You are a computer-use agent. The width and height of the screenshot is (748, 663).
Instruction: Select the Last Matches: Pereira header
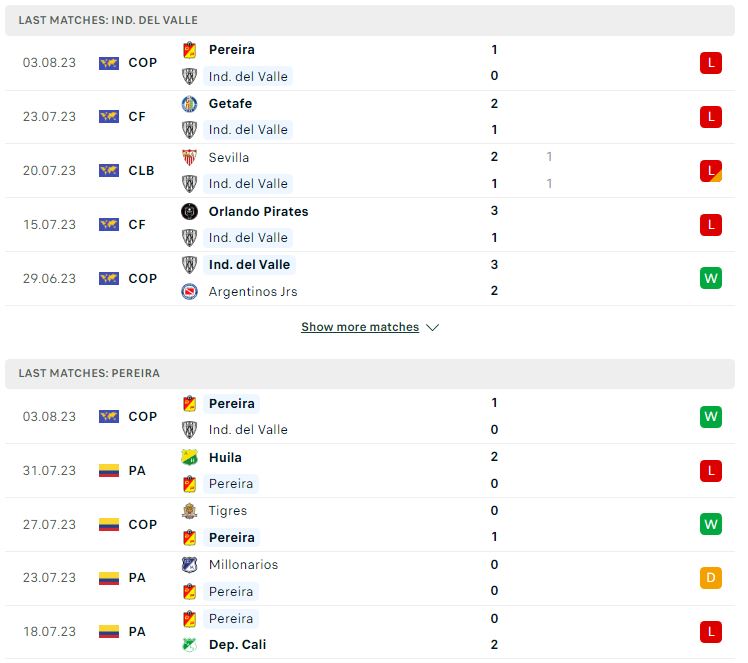coord(370,373)
